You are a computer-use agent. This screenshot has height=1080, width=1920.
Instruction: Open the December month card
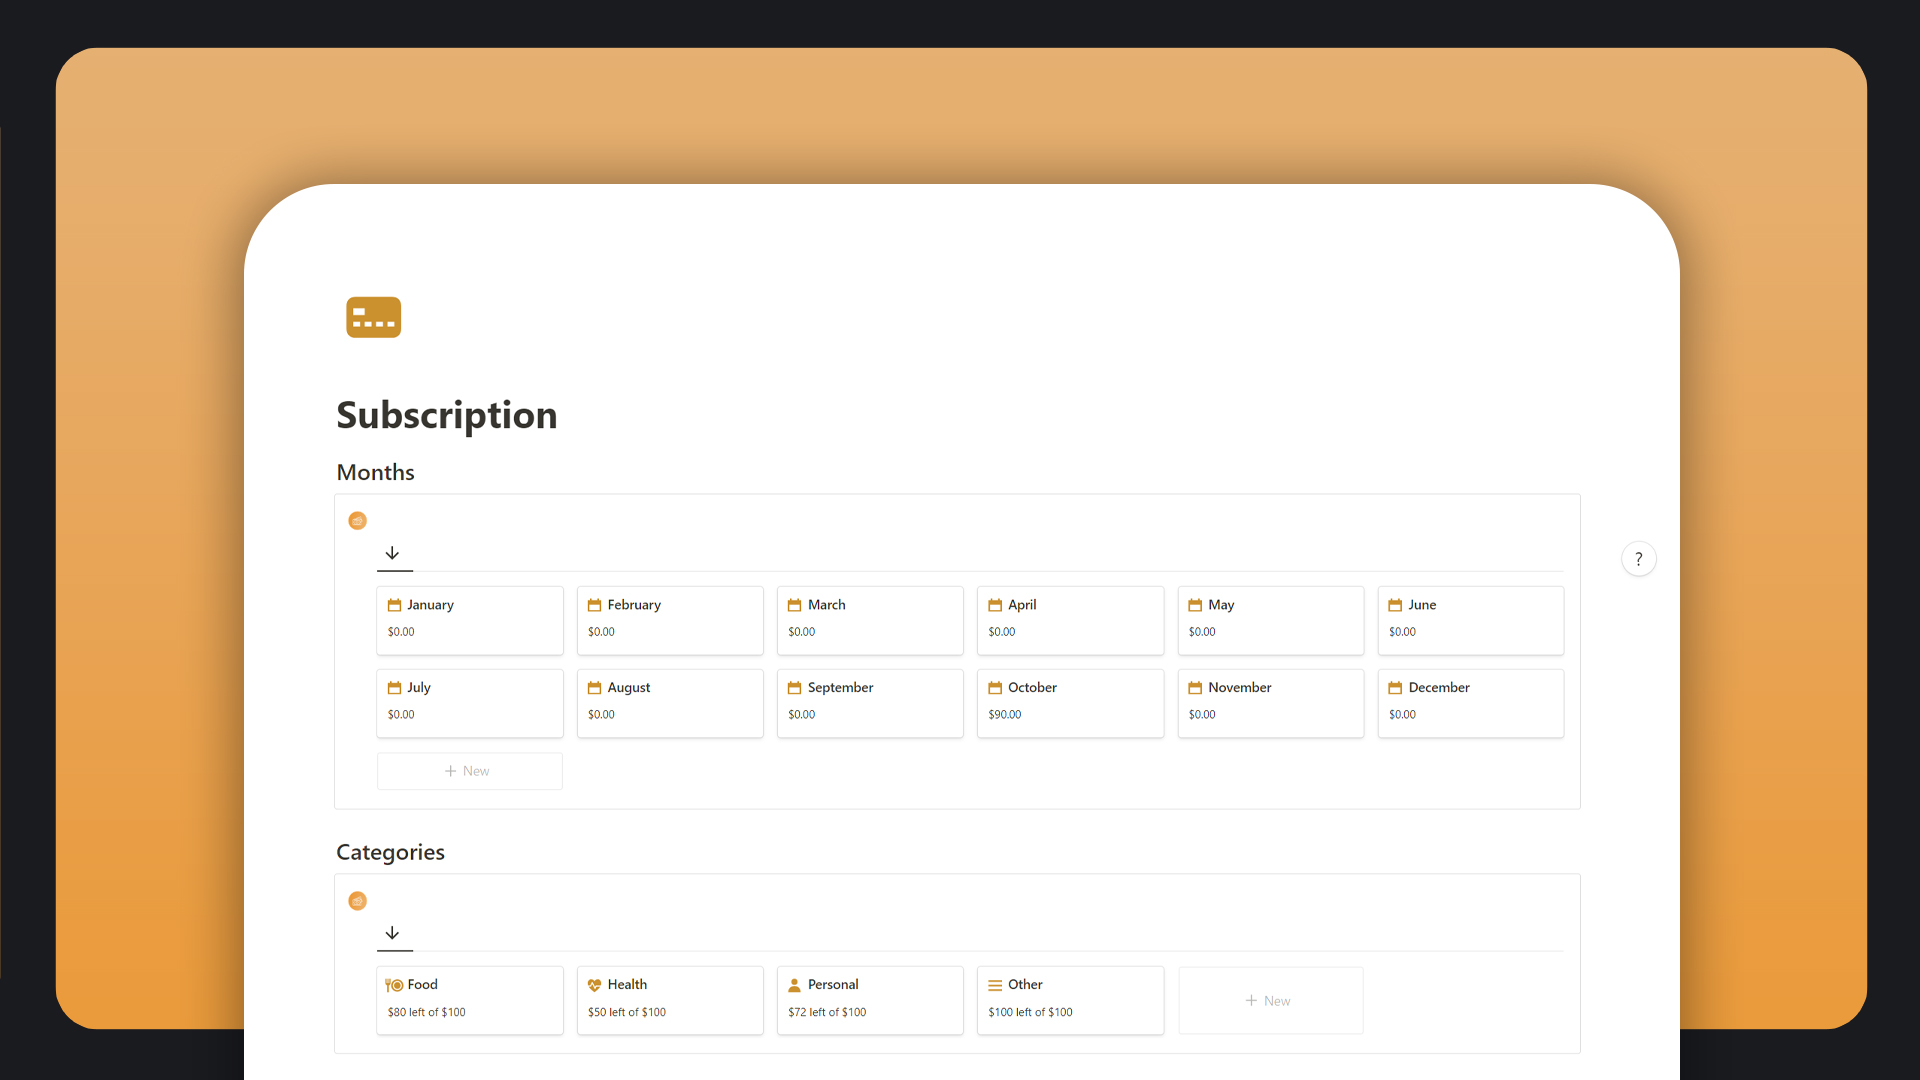(x=1469, y=702)
